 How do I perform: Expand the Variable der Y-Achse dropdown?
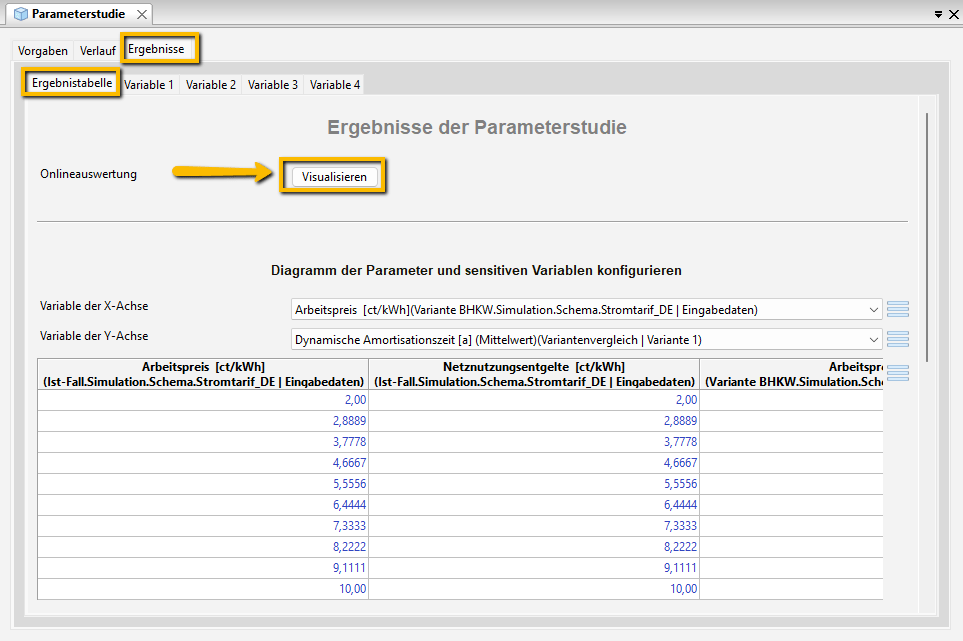point(874,339)
